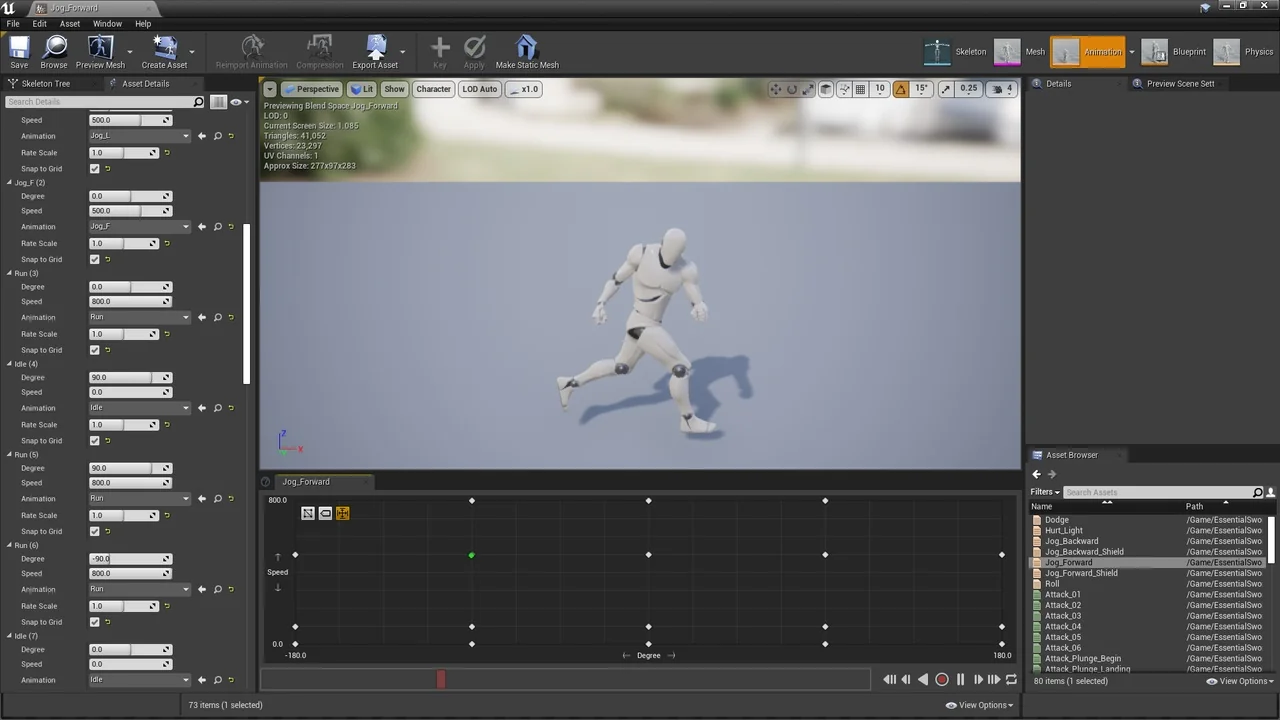1280x720 pixels.
Task: Toggle viewport grid snapping in the viewport toolbar
Action: point(860,89)
